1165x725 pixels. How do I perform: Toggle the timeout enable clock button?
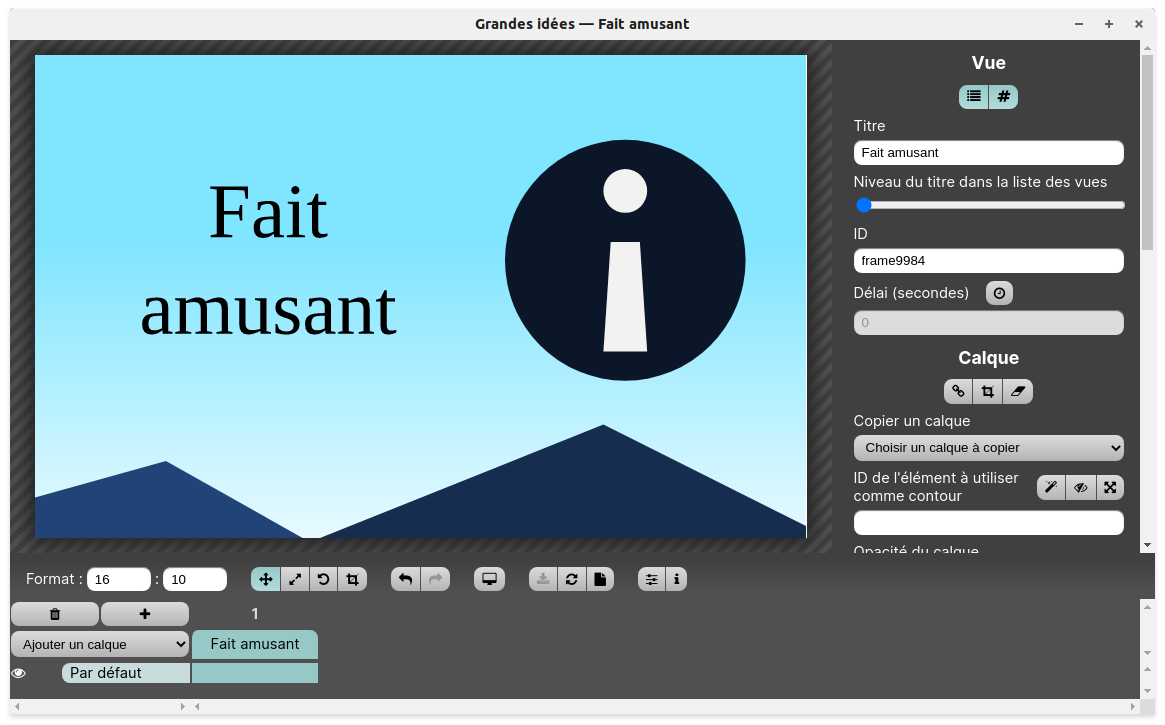999,293
